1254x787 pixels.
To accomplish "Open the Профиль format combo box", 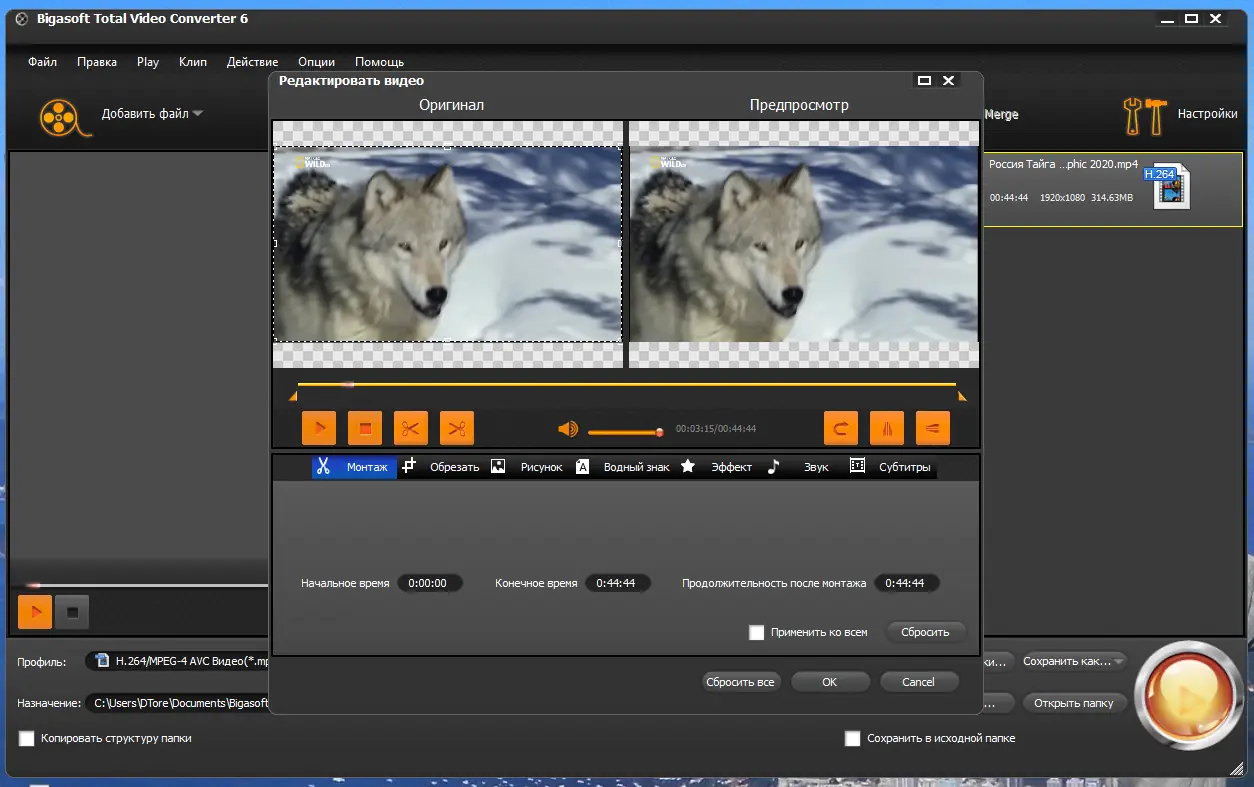I will [180, 661].
